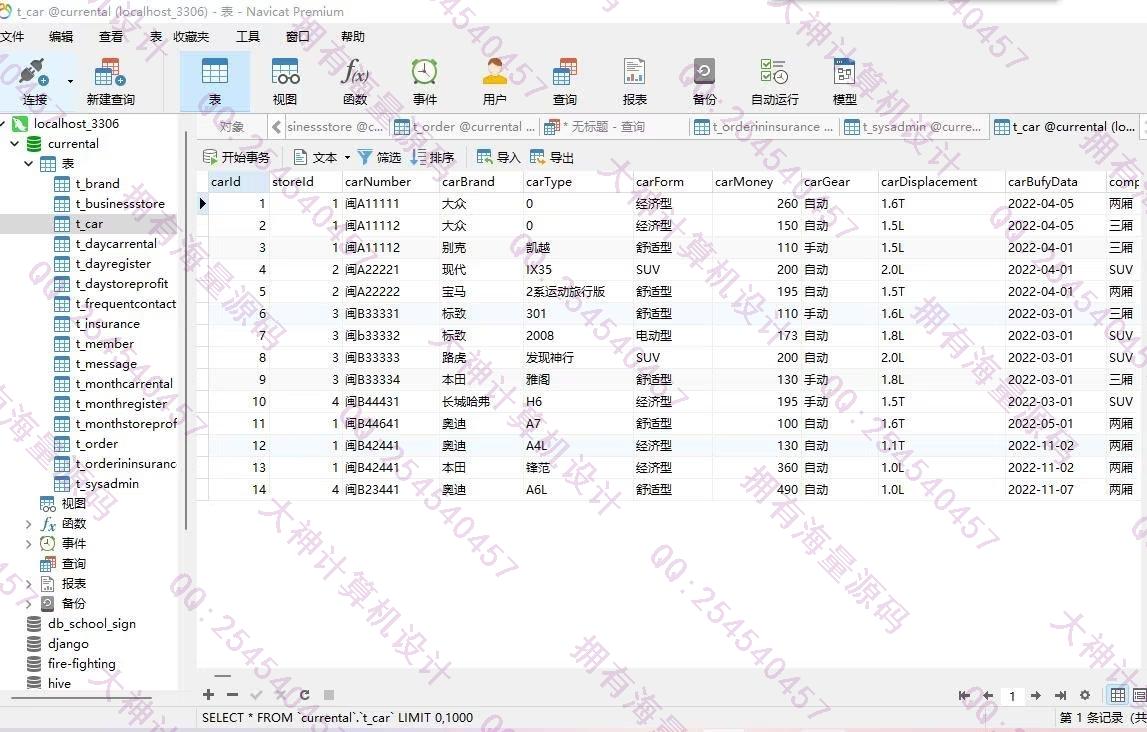Open the 函数 functions toolbar button
Viewport: 1147px width, 732px height.
[x=355, y=82]
